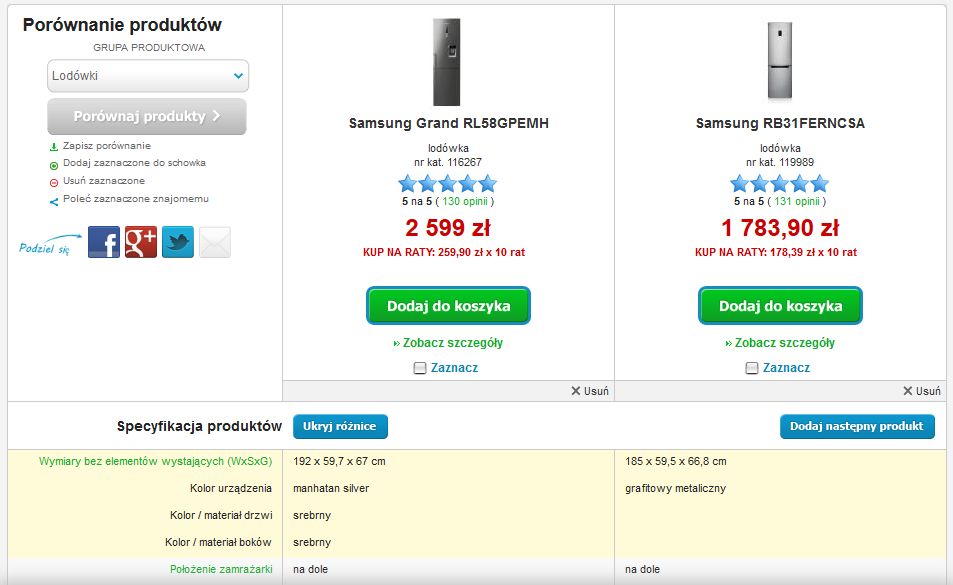Image resolution: width=953 pixels, height=585 pixels.
Task: Share comparison on Facebook
Action: (104, 242)
